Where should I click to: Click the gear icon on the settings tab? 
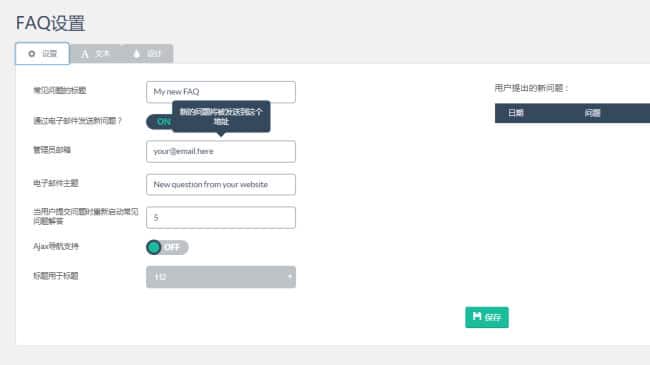point(32,54)
